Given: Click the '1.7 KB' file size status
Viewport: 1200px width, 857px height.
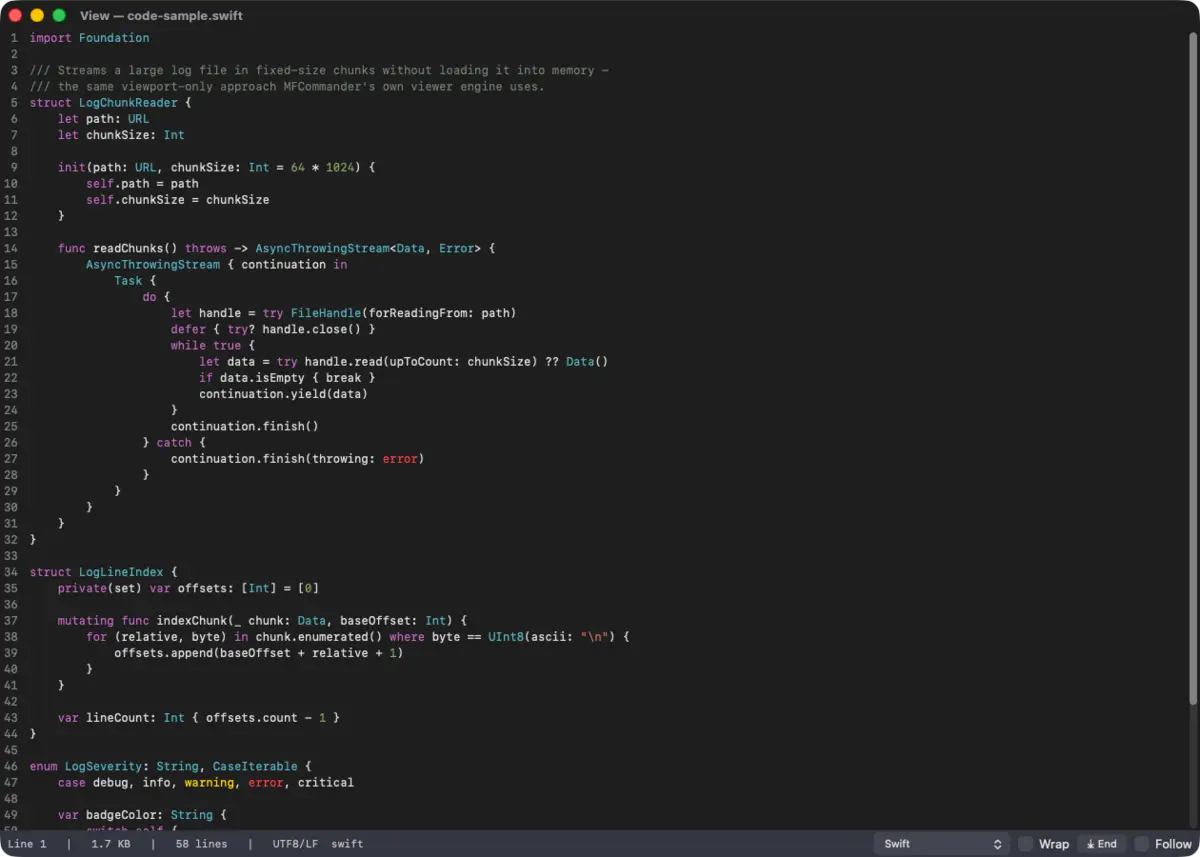Looking at the screenshot, I should tap(110, 844).
